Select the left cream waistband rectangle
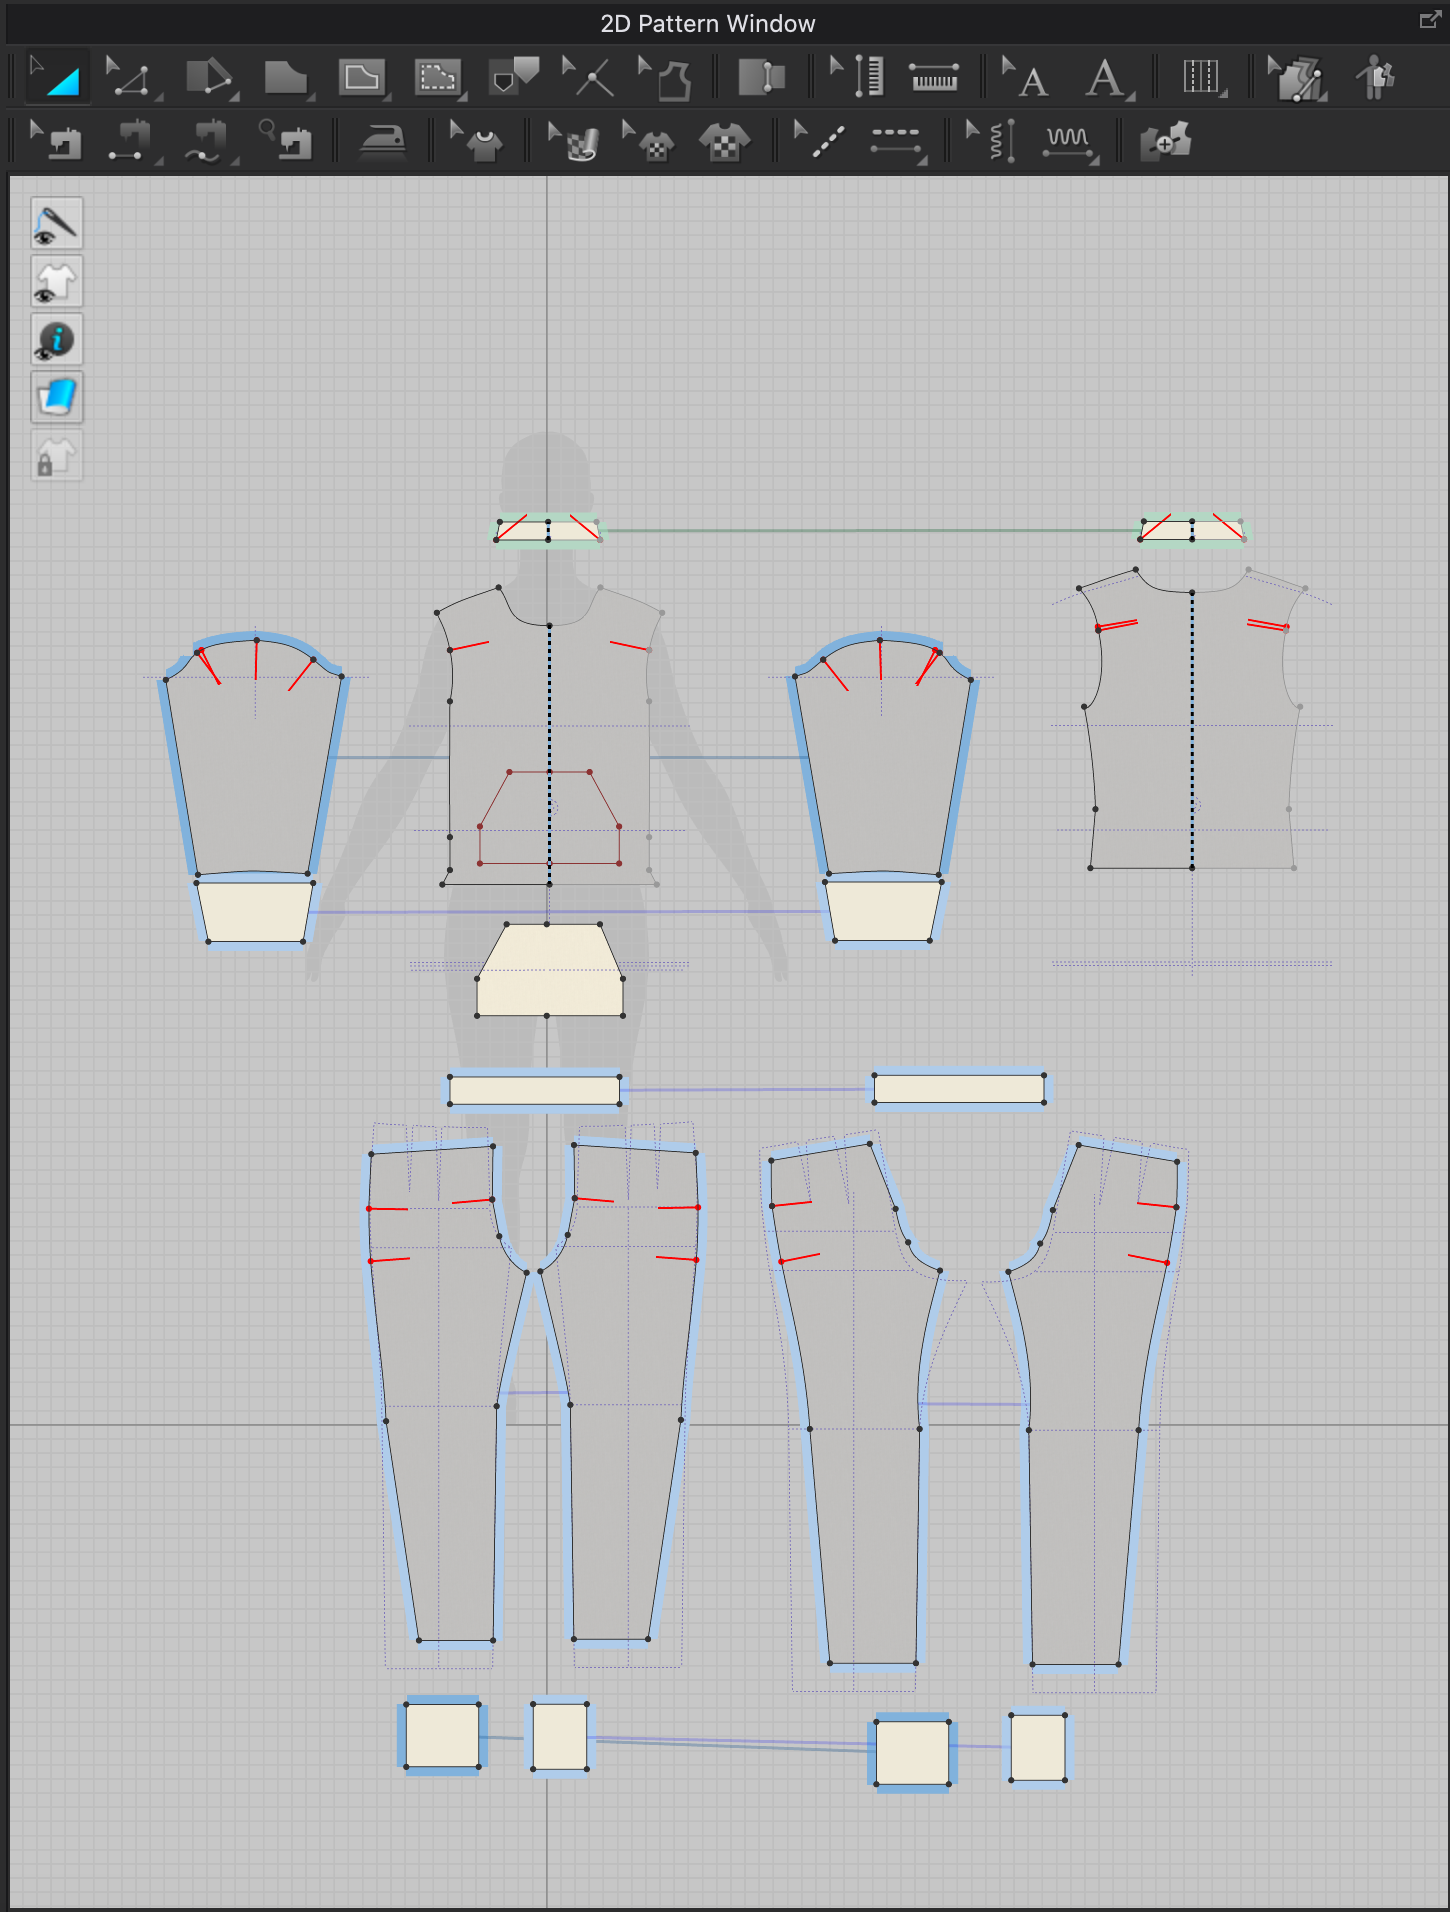The width and height of the screenshot is (1450, 1912). [535, 1090]
